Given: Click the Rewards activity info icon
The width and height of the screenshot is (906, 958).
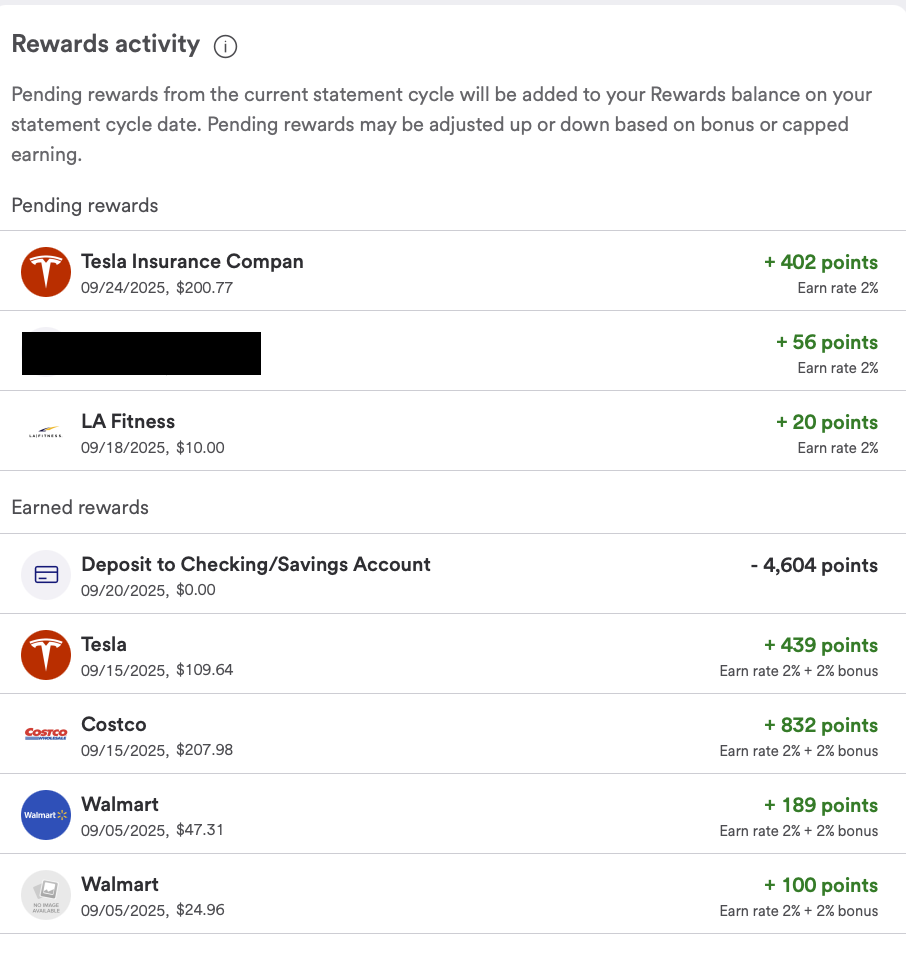Looking at the screenshot, I should [225, 46].
